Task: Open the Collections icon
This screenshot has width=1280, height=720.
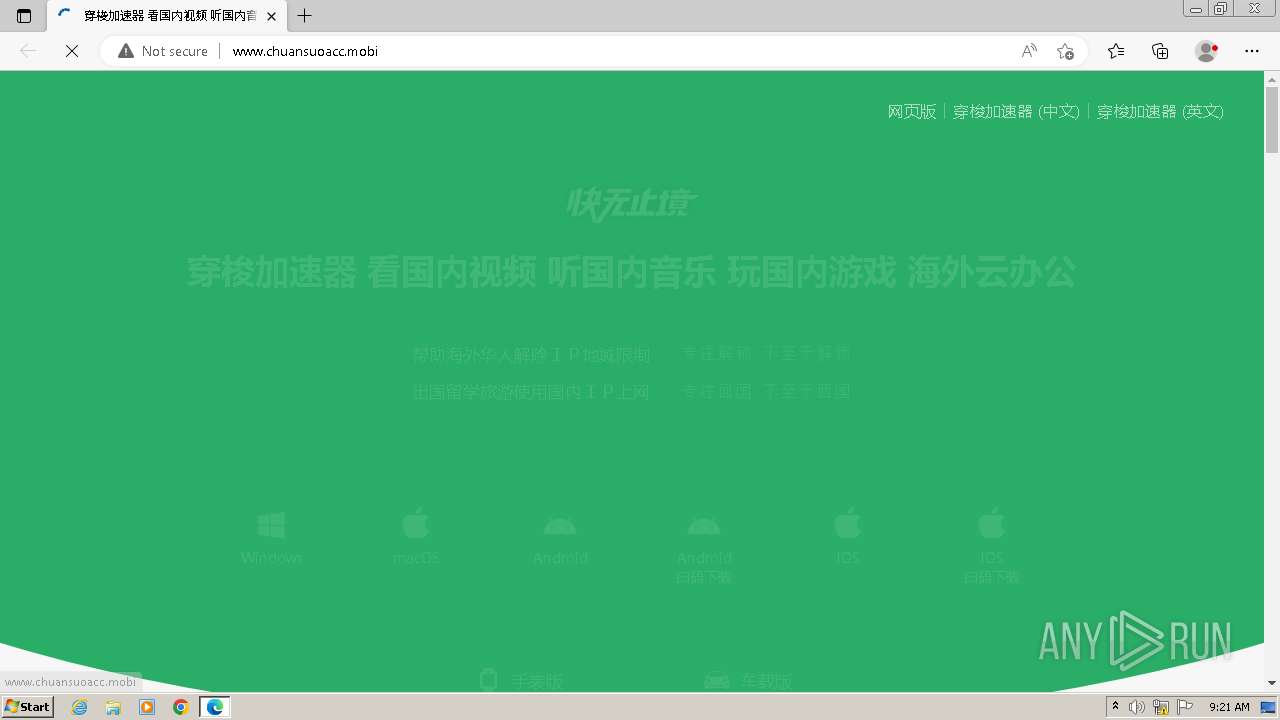Action: click(1160, 51)
